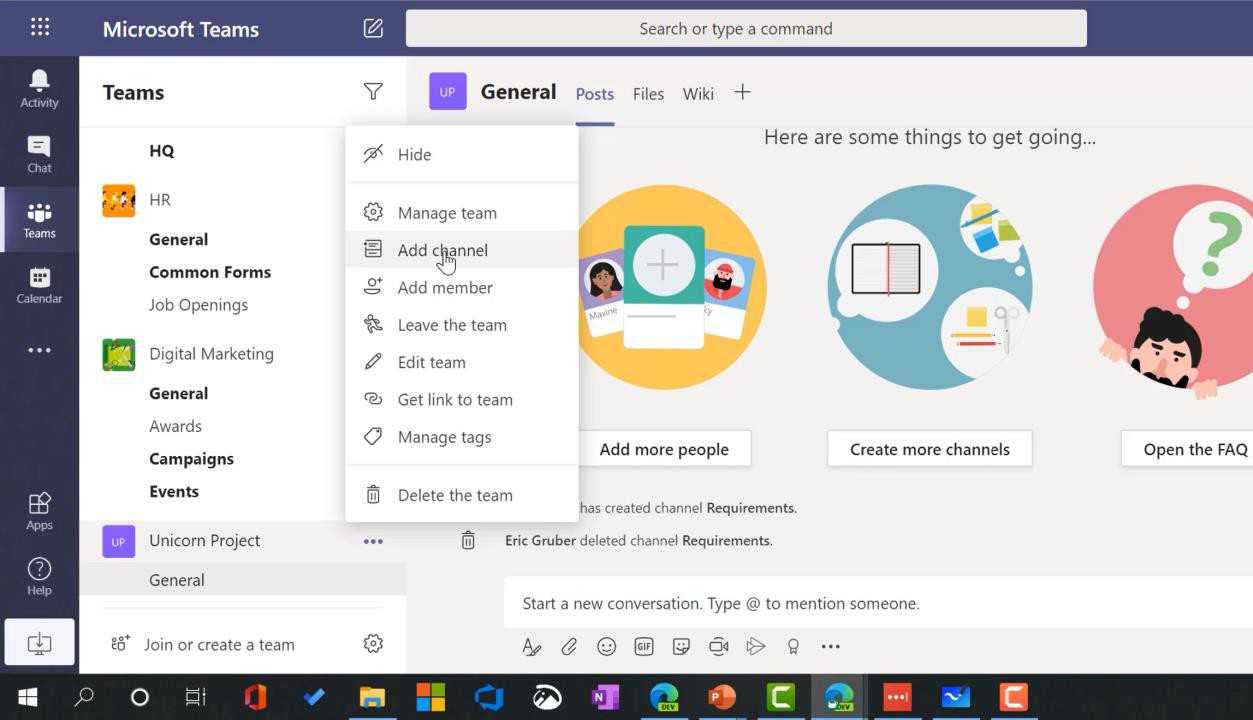This screenshot has width=1253, height=720.
Task: Open Help in the left rail
Action: 39,577
